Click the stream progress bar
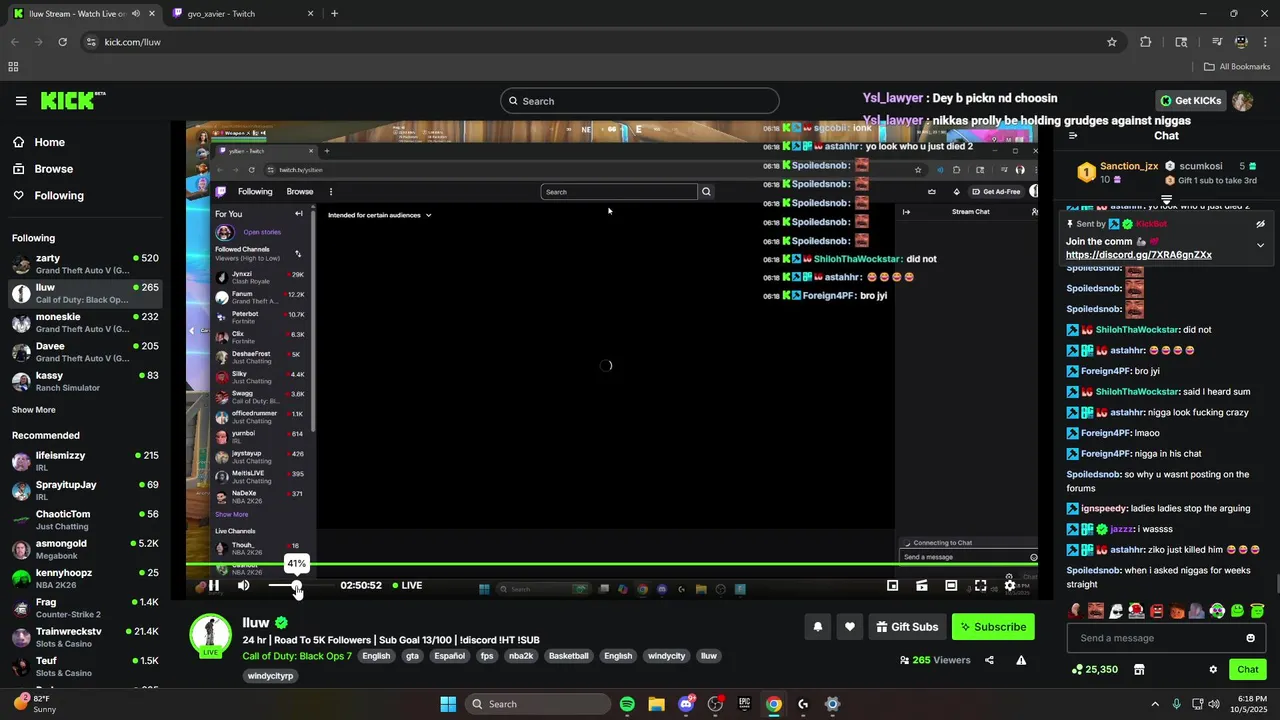Image resolution: width=1280 pixels, height=720 pixels. pyautogui.click(x=612, y=564)
